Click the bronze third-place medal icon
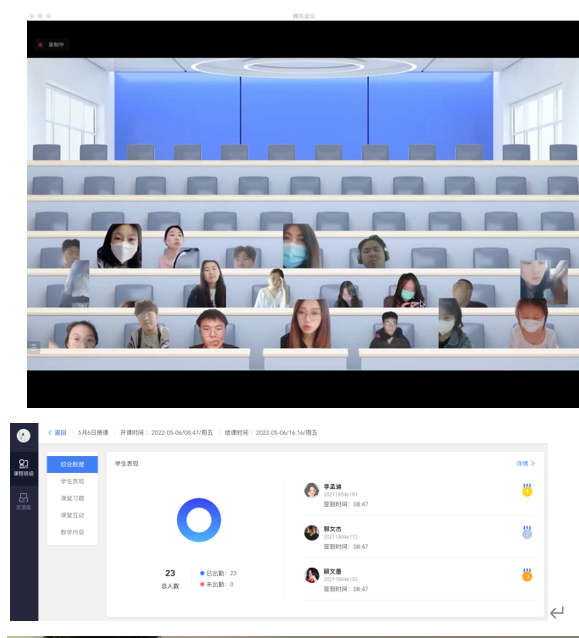This screenshot has width=579, height=638. point(527,575)
